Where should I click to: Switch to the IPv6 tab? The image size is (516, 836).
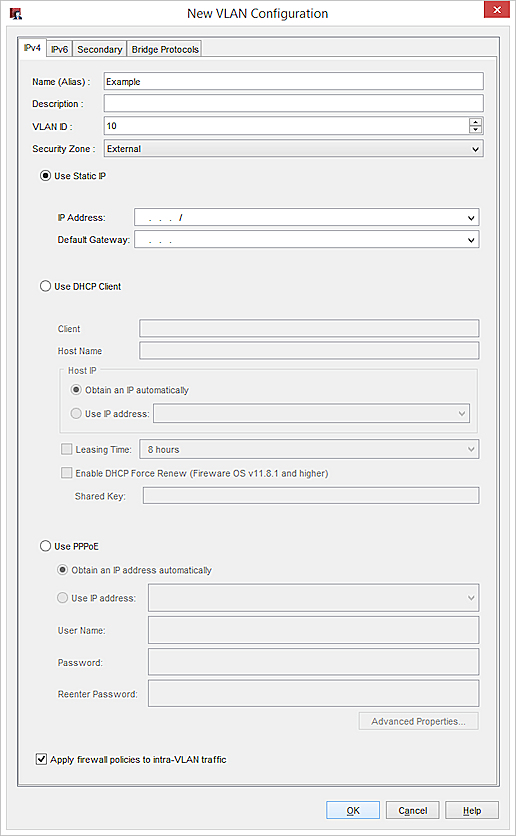(x=59, y=49)
